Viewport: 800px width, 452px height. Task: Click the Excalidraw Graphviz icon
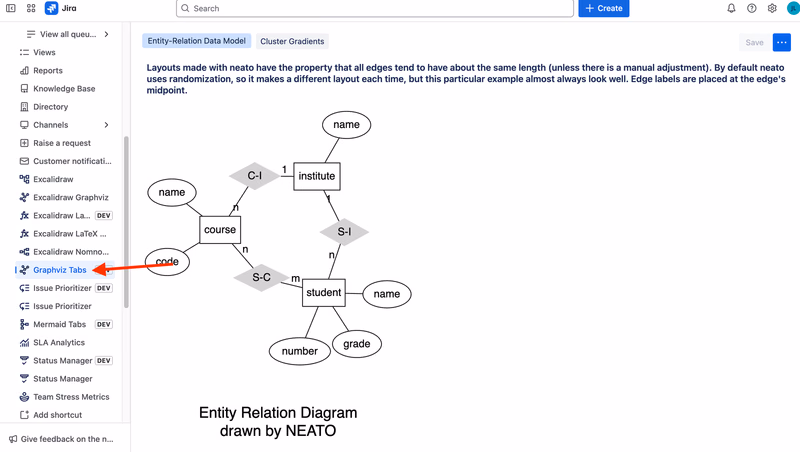tap(24, 197)
